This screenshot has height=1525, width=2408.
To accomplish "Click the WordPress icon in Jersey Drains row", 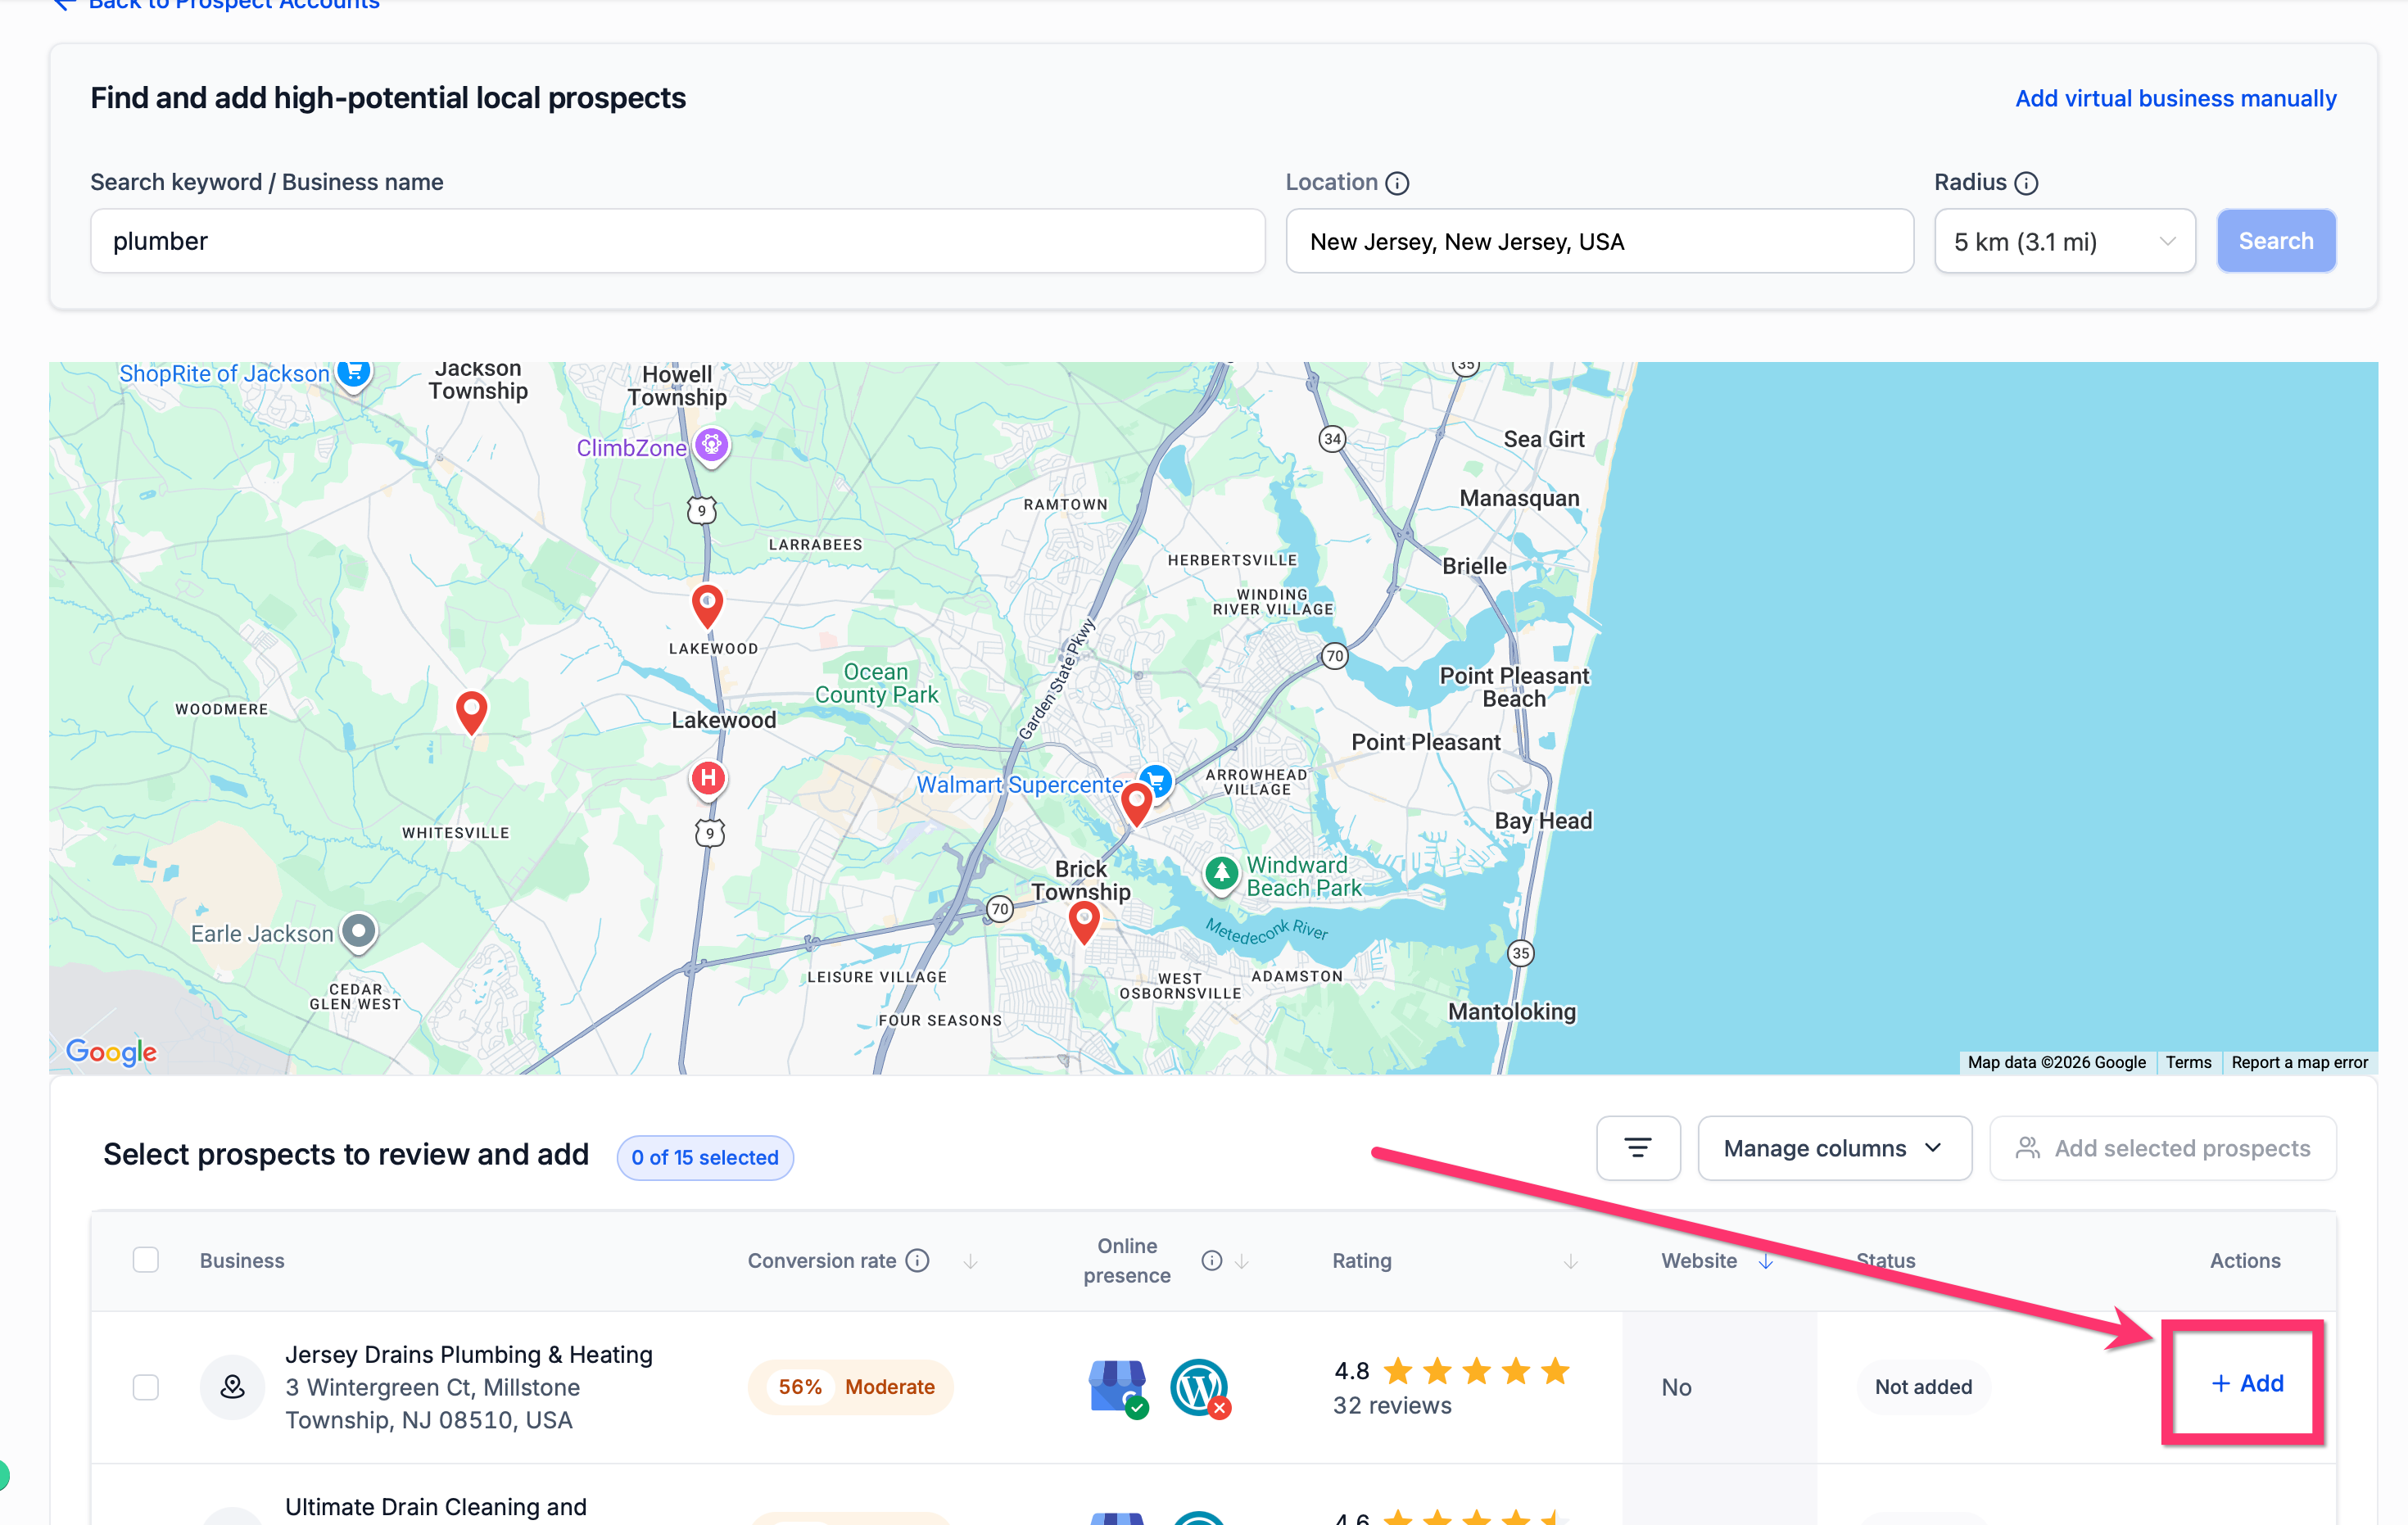I will click(x=1198, y=1387).
